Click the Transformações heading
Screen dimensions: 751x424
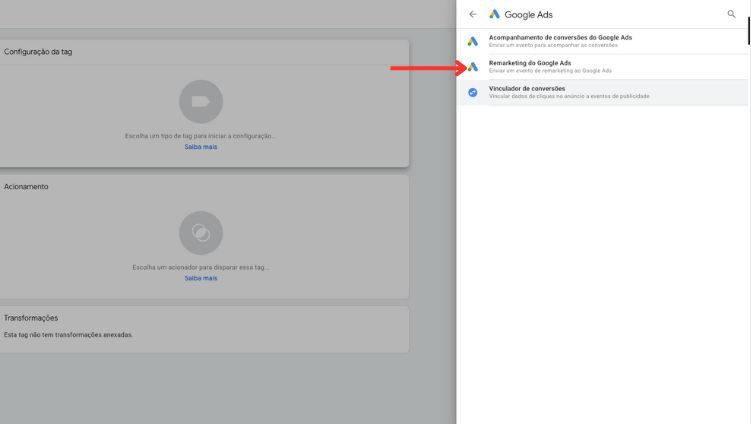[31, 318]
